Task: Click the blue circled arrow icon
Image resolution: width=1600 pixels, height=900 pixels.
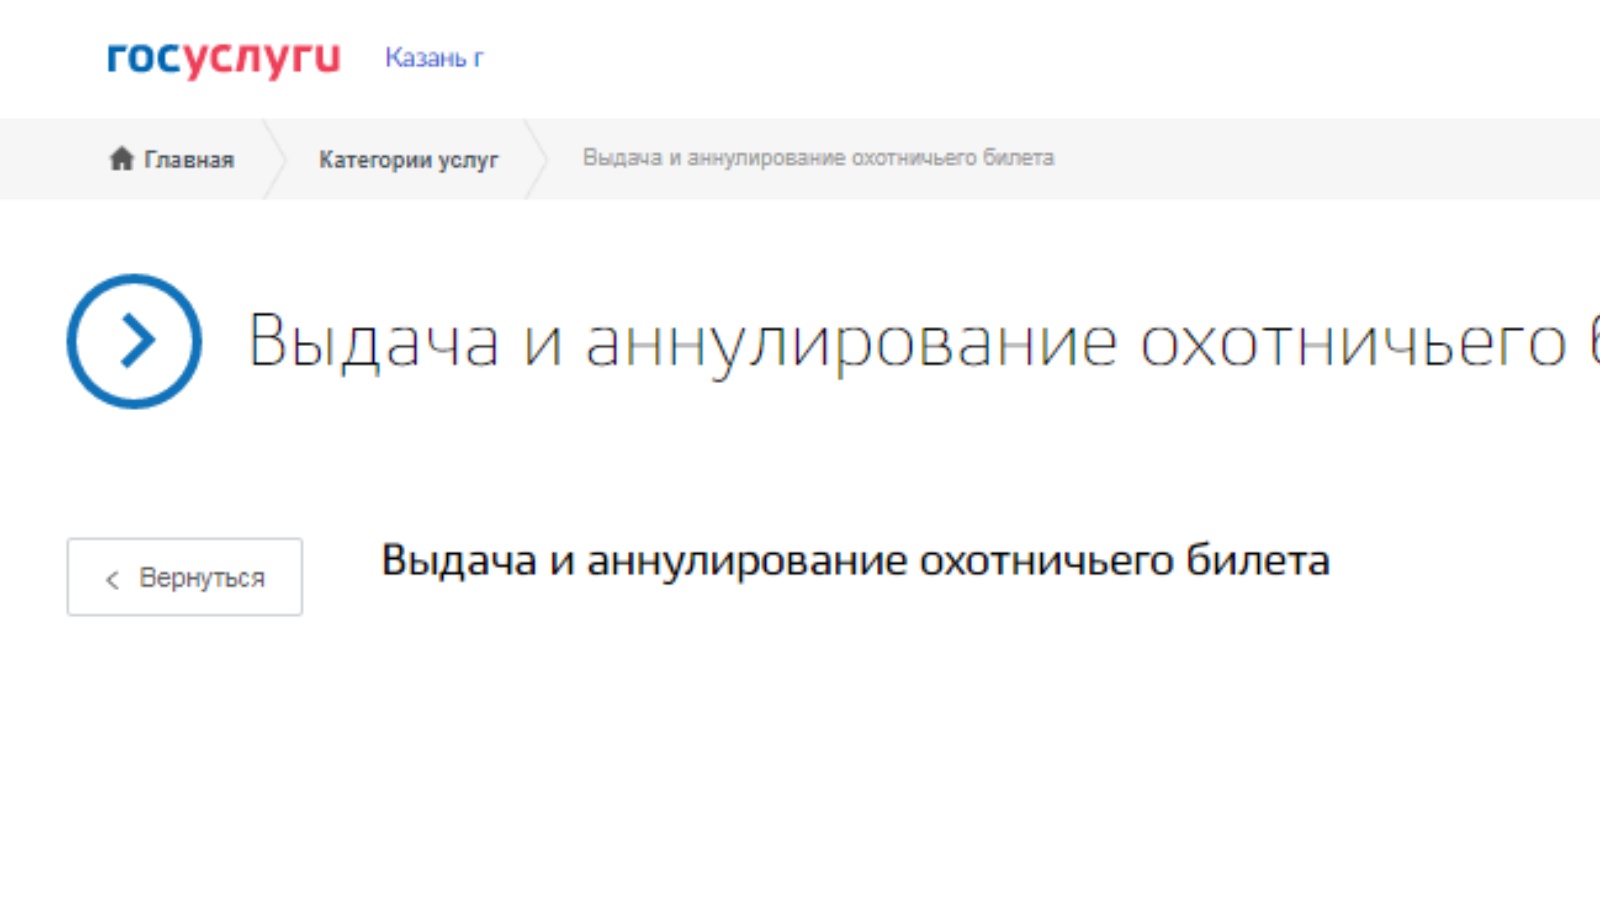Action: click(x=134, y=341)
